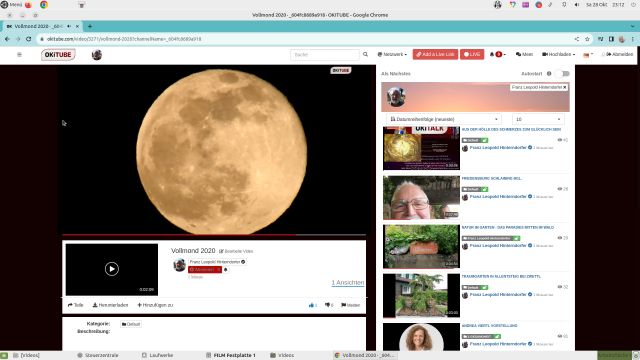Open the notifications bell in the header
The image size is (640, 360).
point(492,54)
